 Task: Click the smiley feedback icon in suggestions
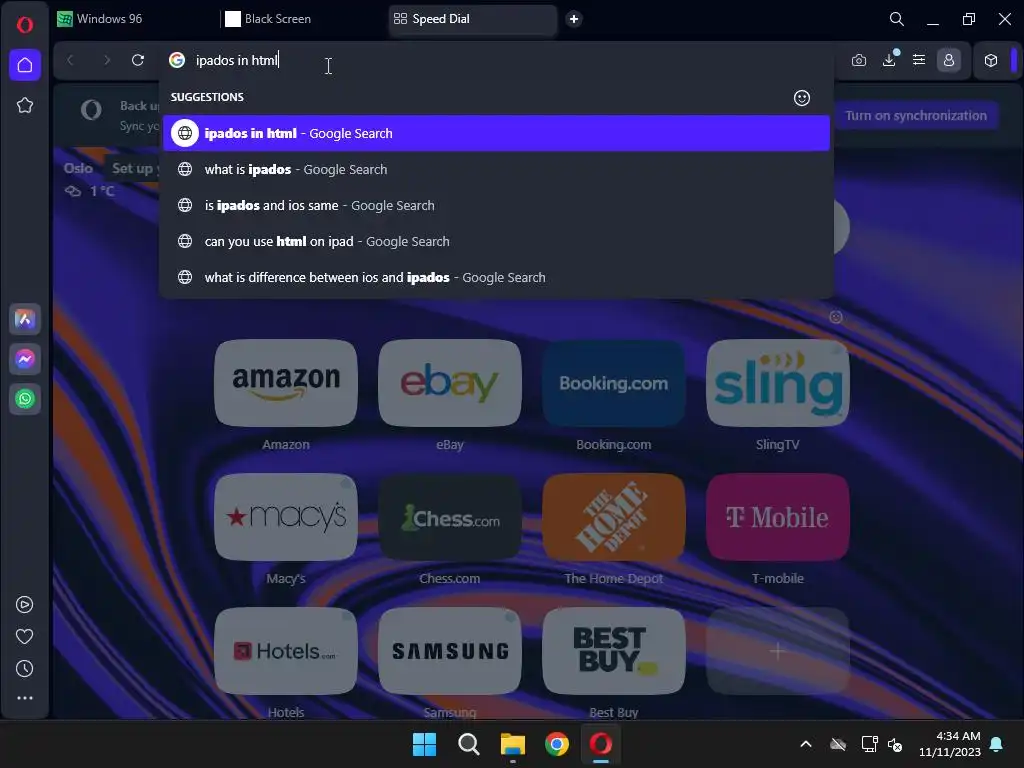[x=802, y=98]
